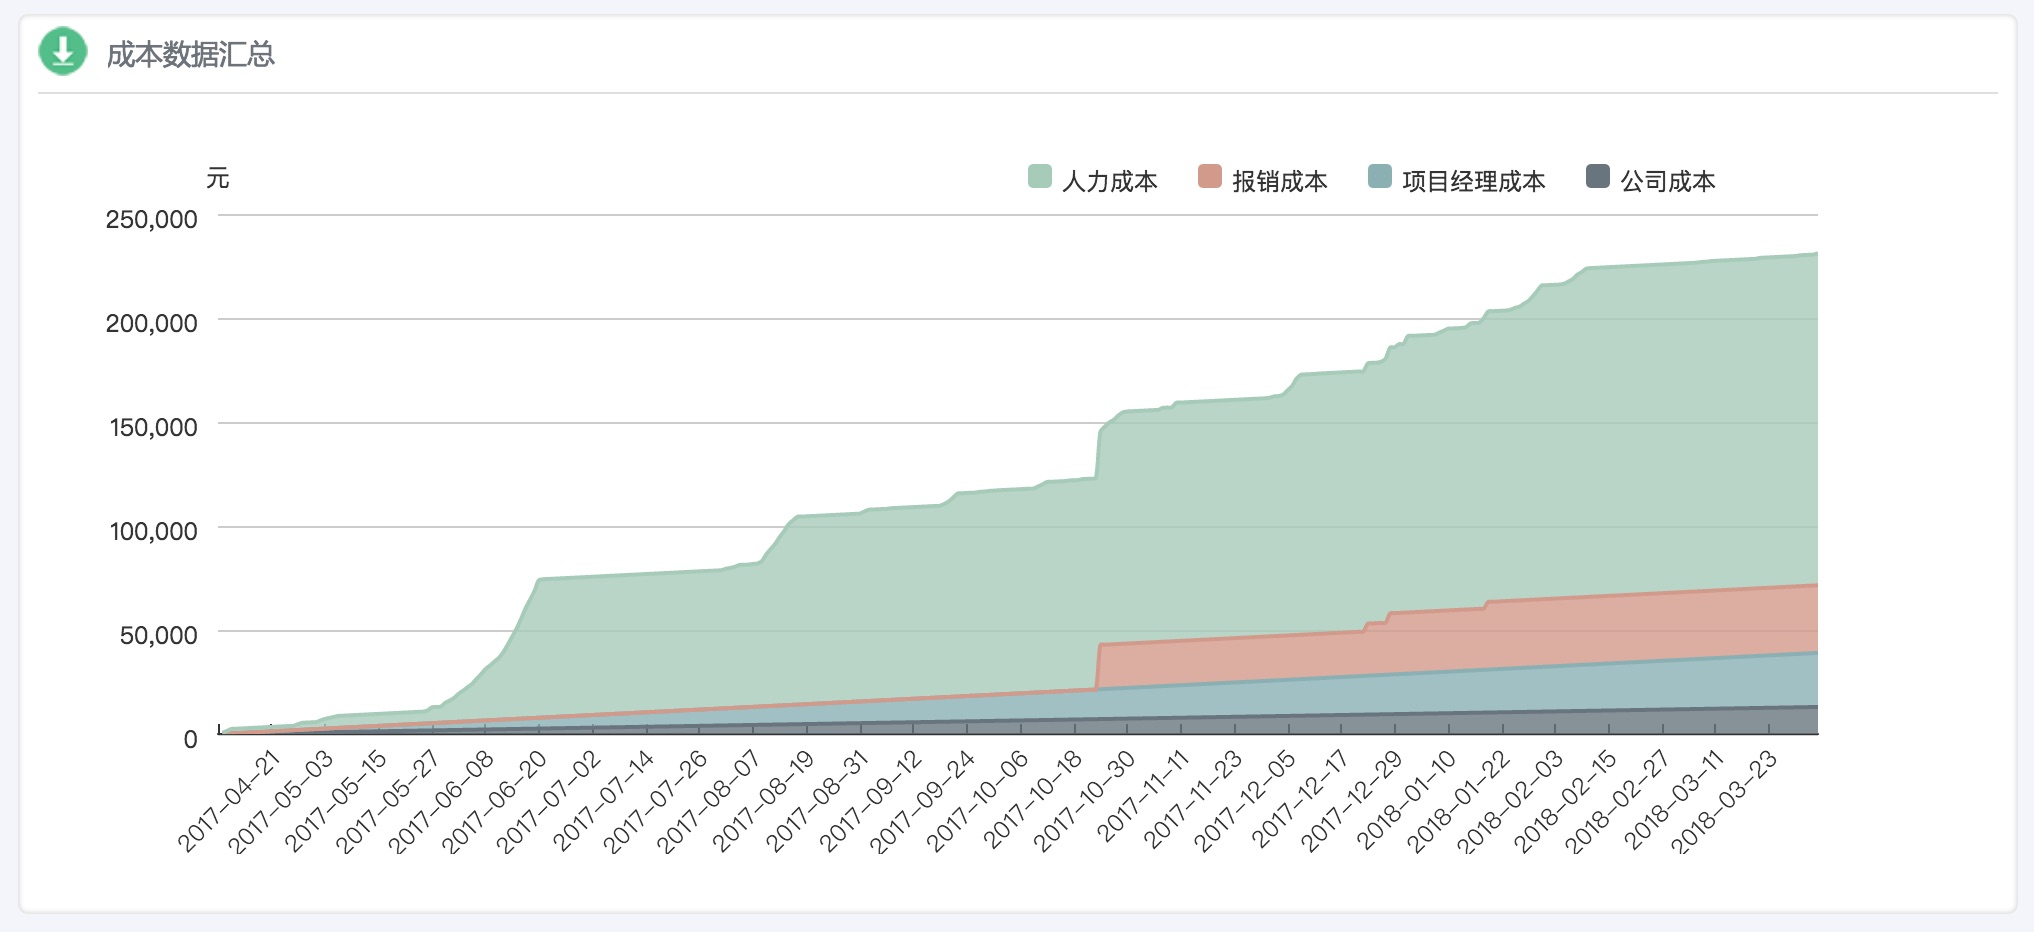Click the 2017-10-30 date label
The height and width of the screenshot is (932, 2034).
(1084, 801)
